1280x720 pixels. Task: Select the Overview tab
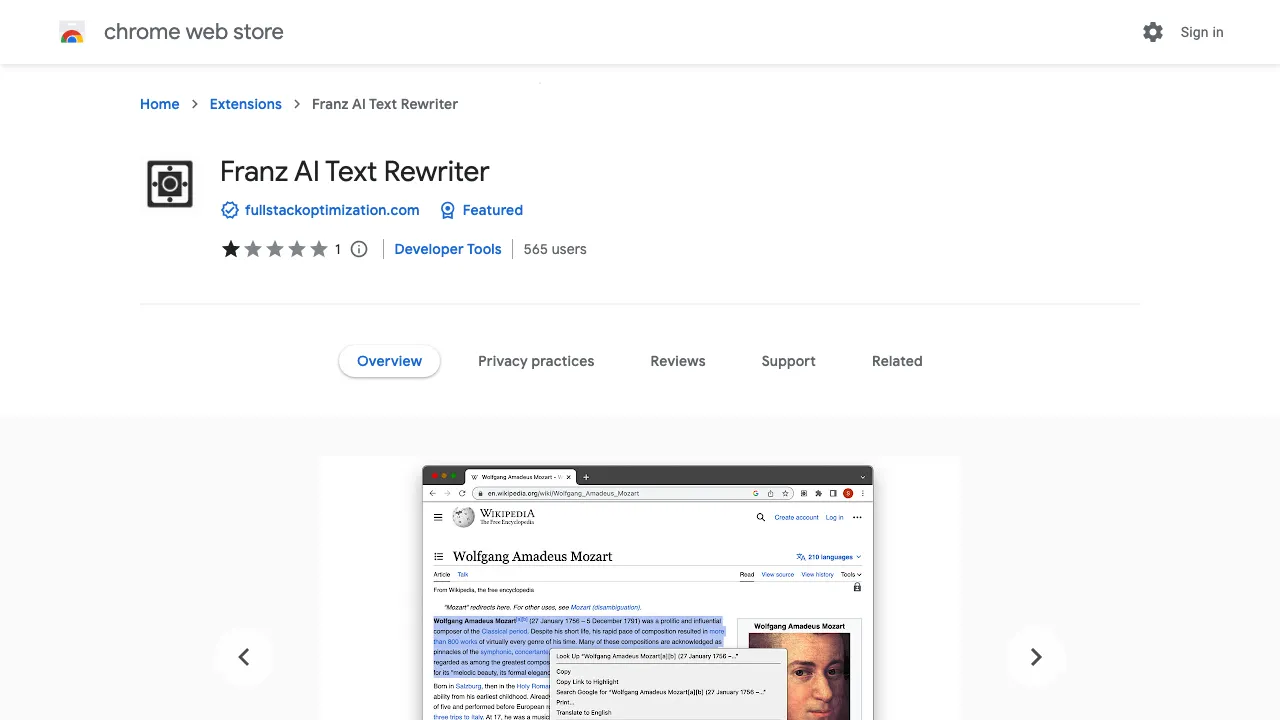390,361
